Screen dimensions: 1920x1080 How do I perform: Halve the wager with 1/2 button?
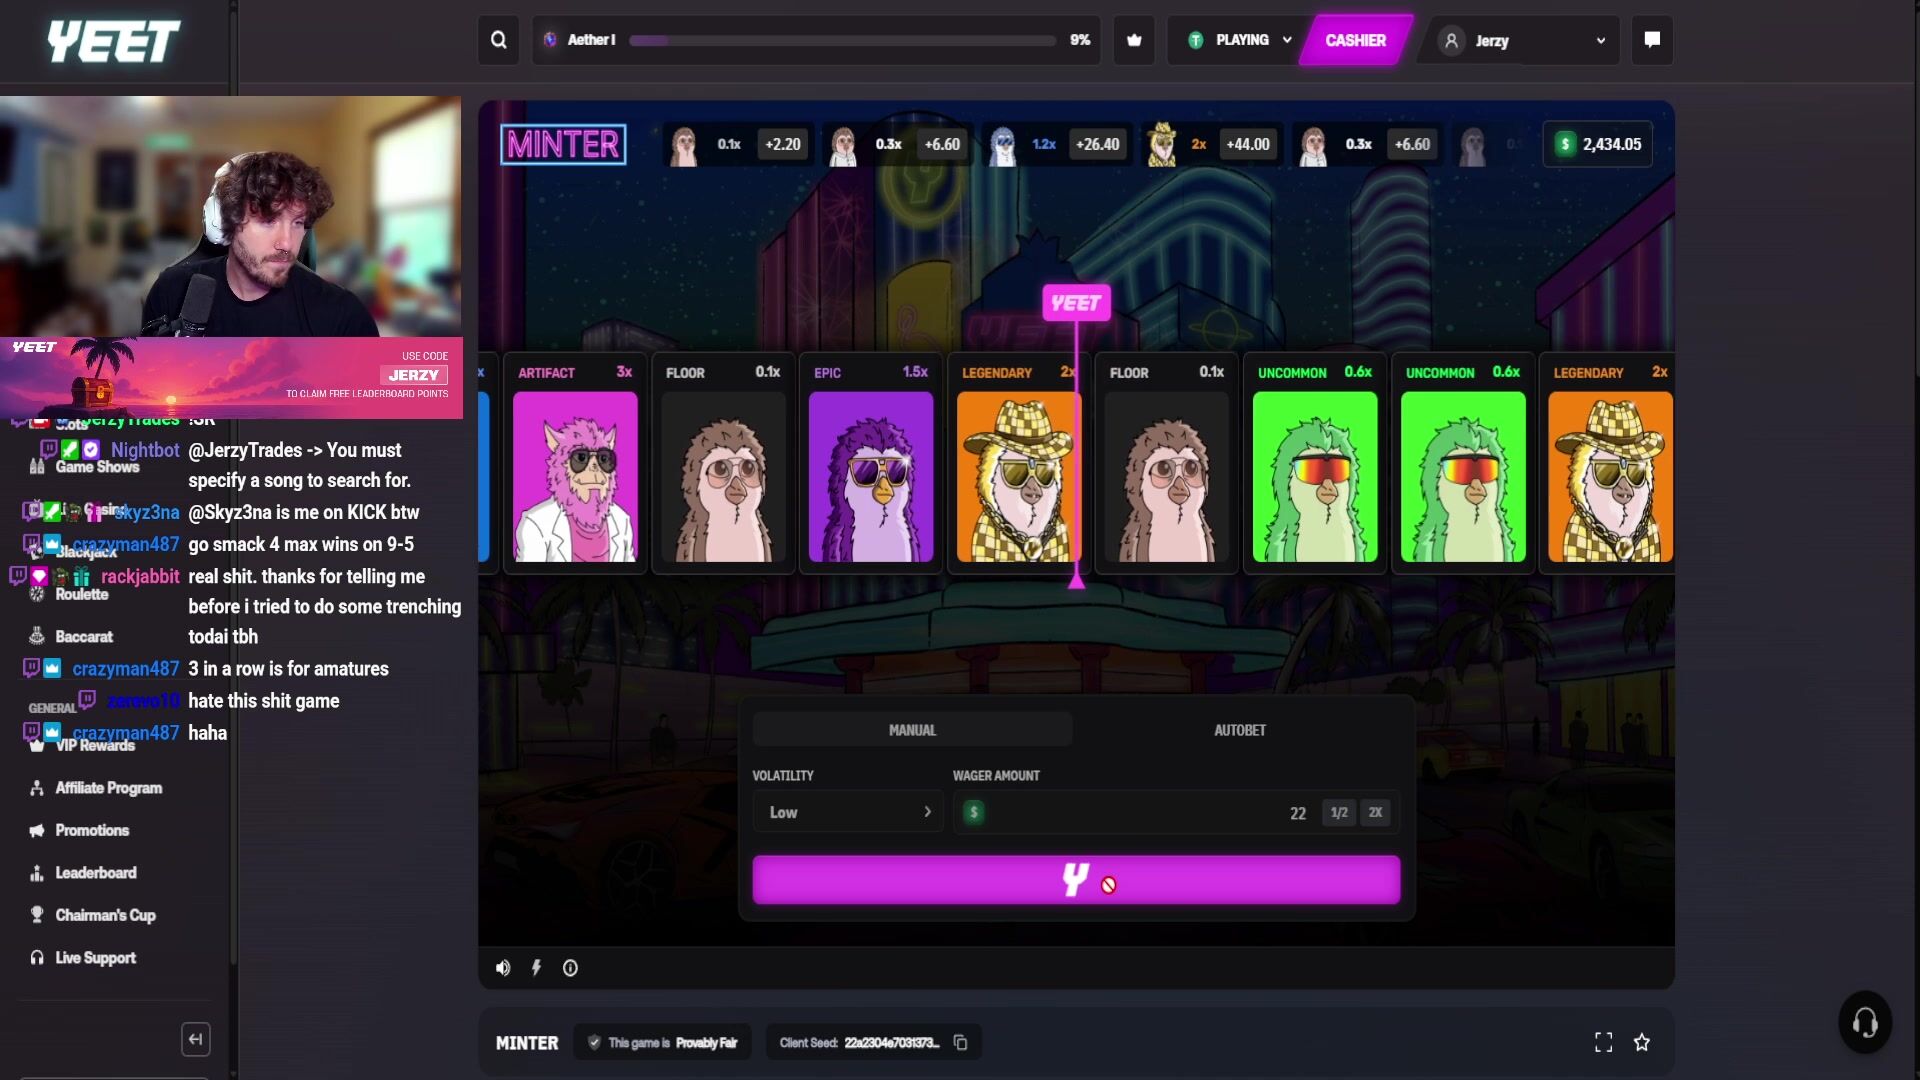(x=1339, y=812)
